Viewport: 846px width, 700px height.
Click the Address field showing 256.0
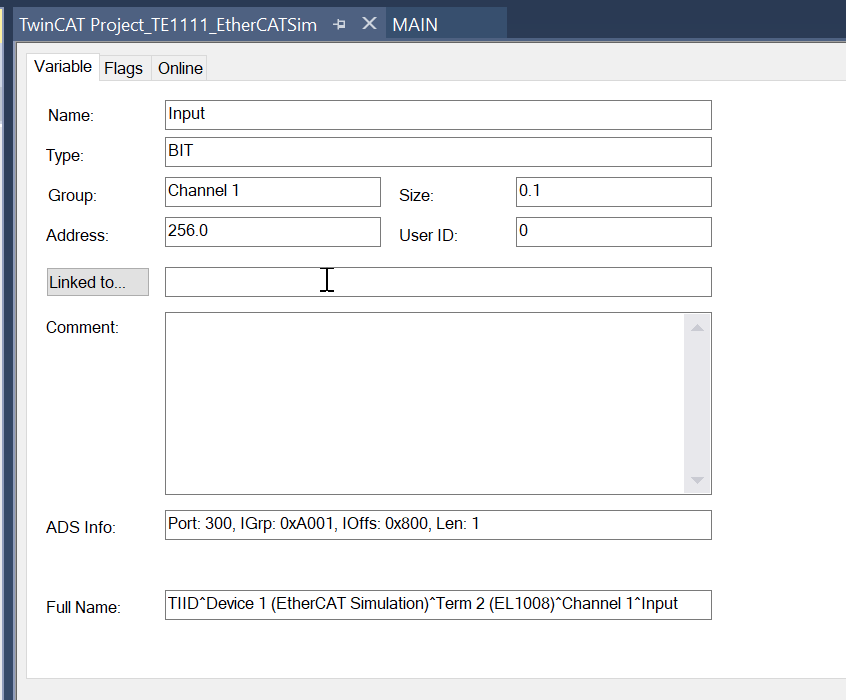click(272, 232)
